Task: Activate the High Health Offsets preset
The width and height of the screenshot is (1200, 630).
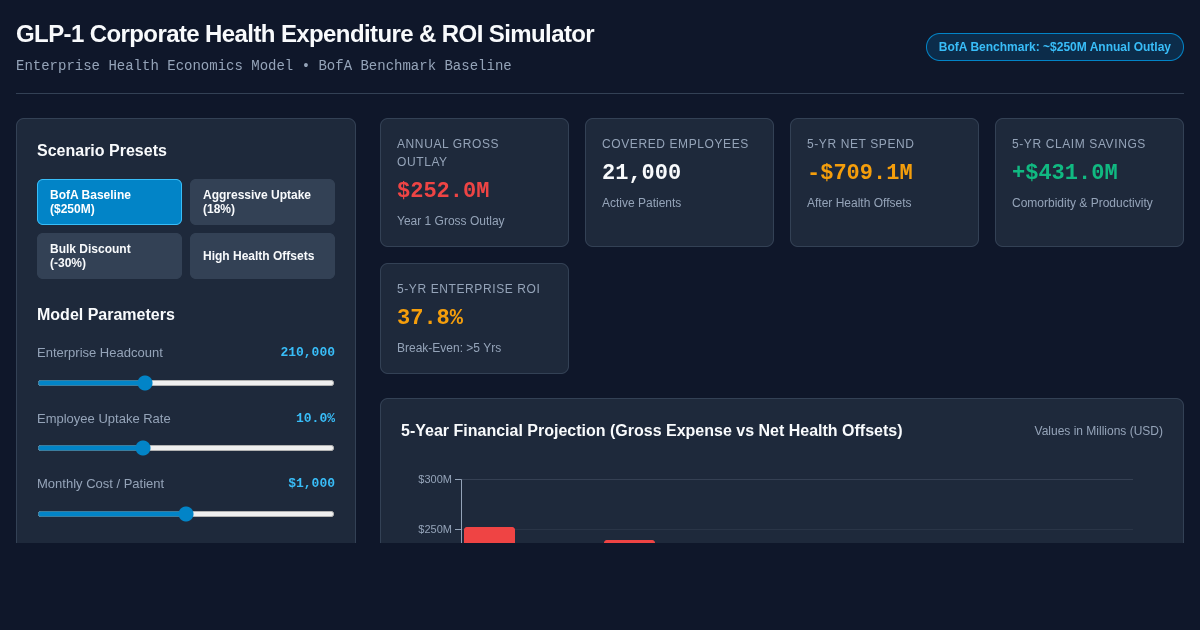Action: [x=262, y=256]
